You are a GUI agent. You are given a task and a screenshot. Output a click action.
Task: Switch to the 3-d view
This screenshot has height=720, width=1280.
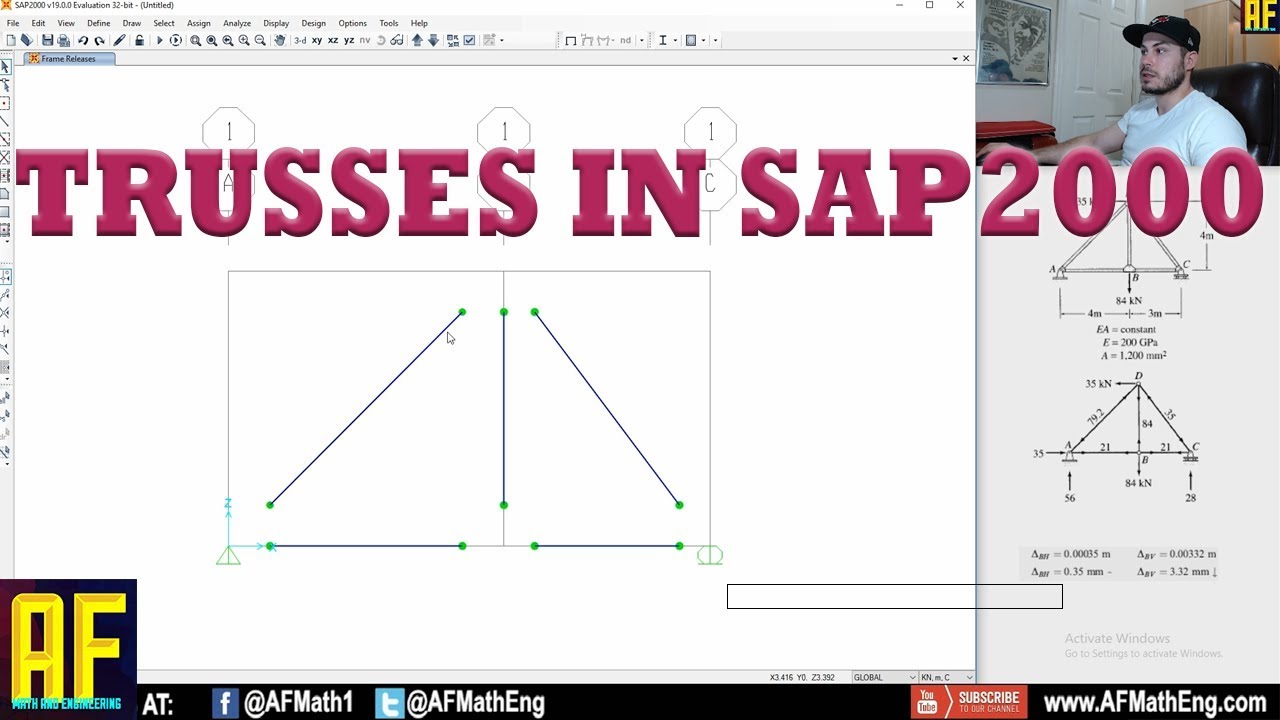coord(300,40)
